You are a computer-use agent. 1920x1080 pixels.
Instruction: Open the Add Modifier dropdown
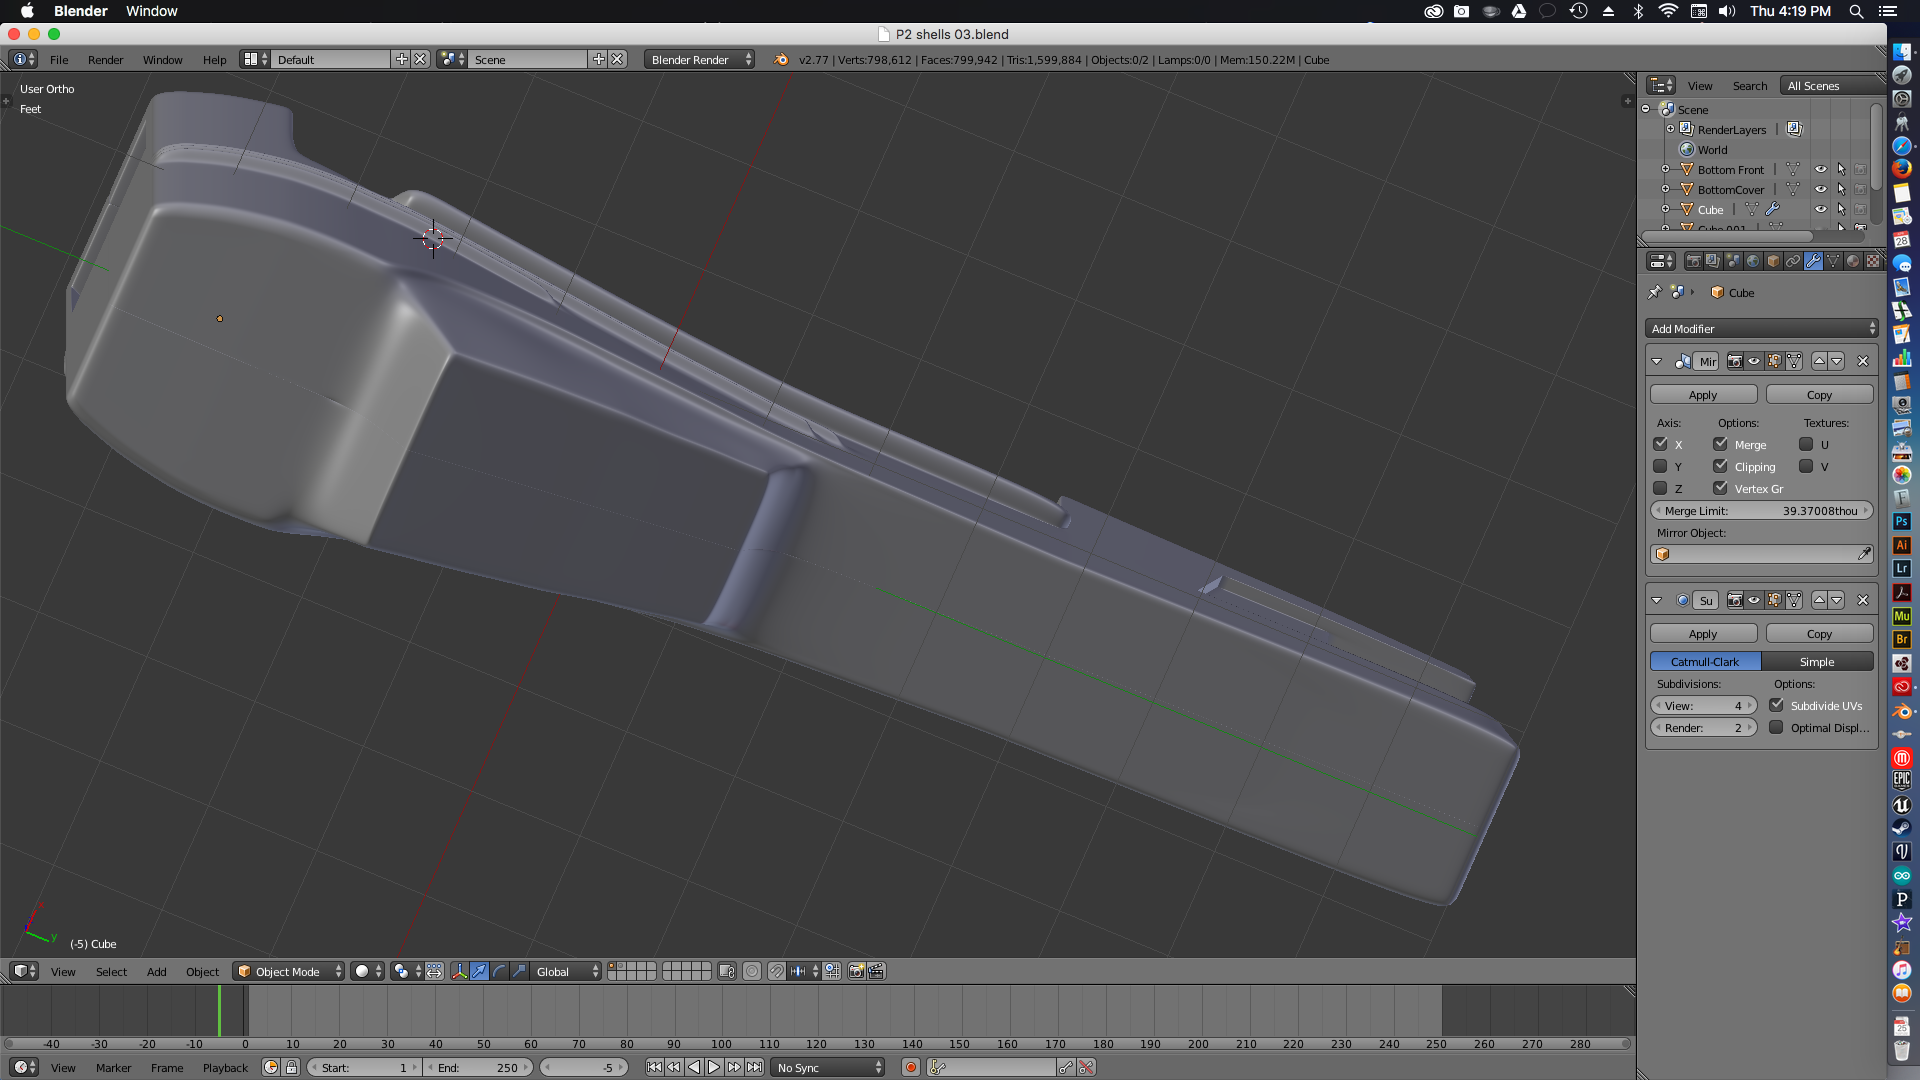(1762, 328)
